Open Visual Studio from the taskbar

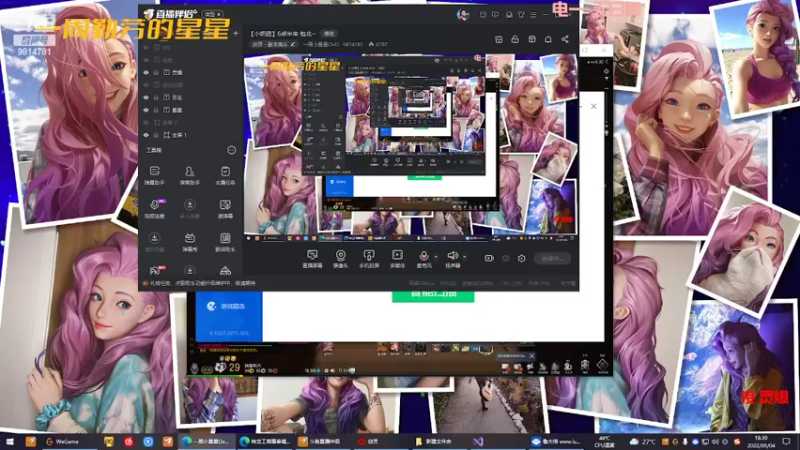click(478, 441)
